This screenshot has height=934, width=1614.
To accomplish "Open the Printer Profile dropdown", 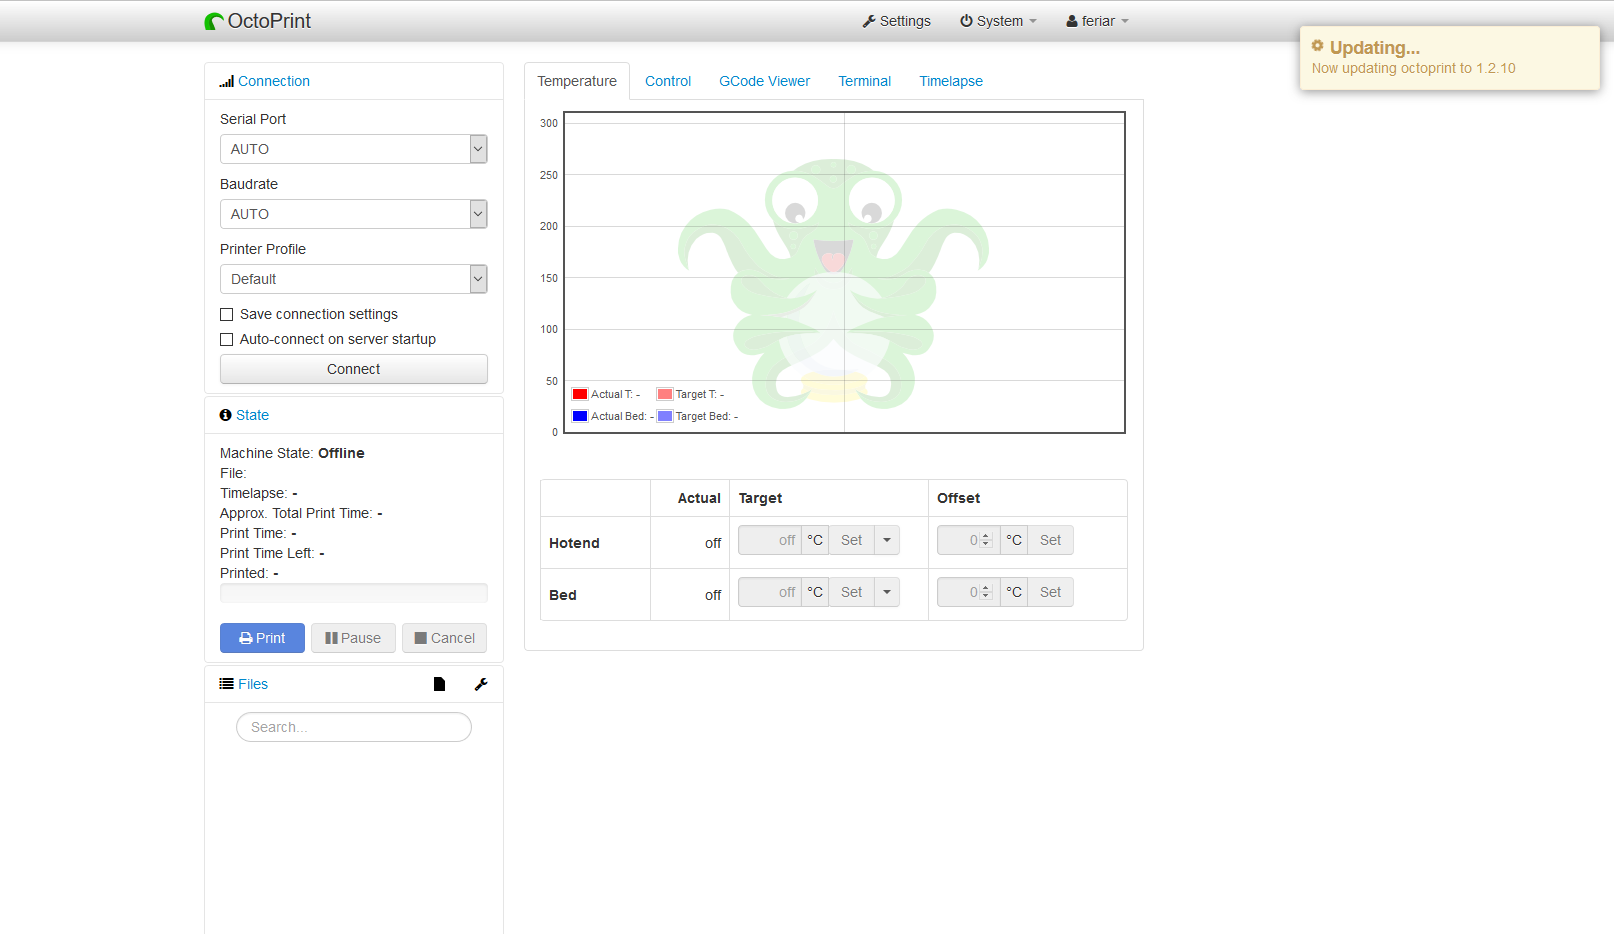I will click(354, 279).
